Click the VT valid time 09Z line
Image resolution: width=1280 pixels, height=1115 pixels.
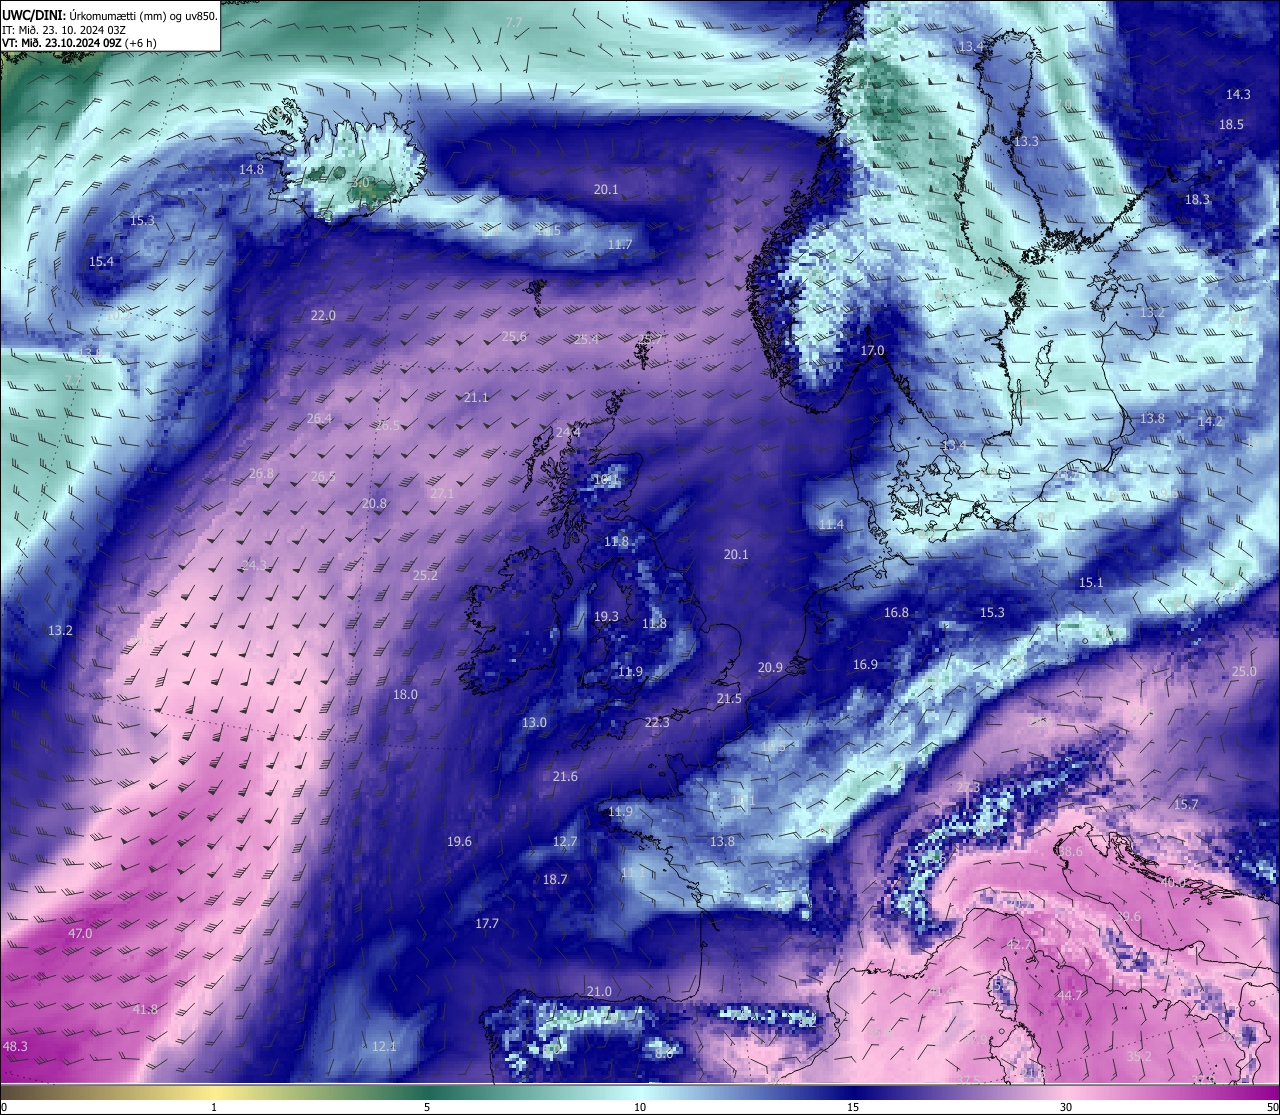pyautogui.click(x=79, y=43)
